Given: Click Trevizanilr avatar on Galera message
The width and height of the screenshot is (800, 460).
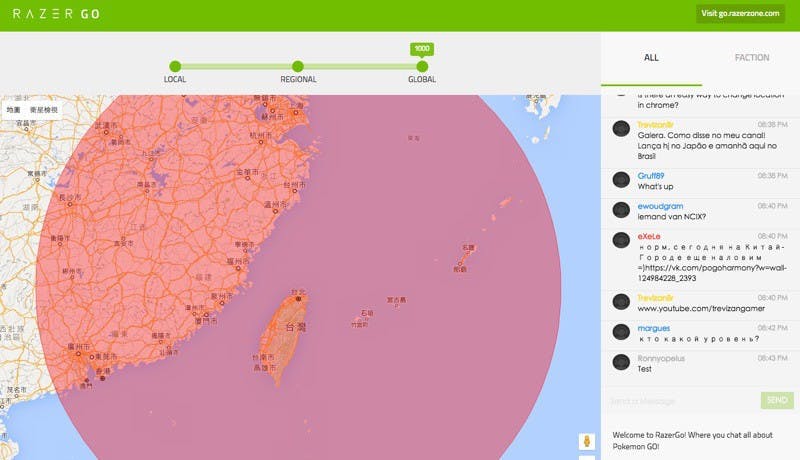Looking at the screenshot, I should 621,129.
